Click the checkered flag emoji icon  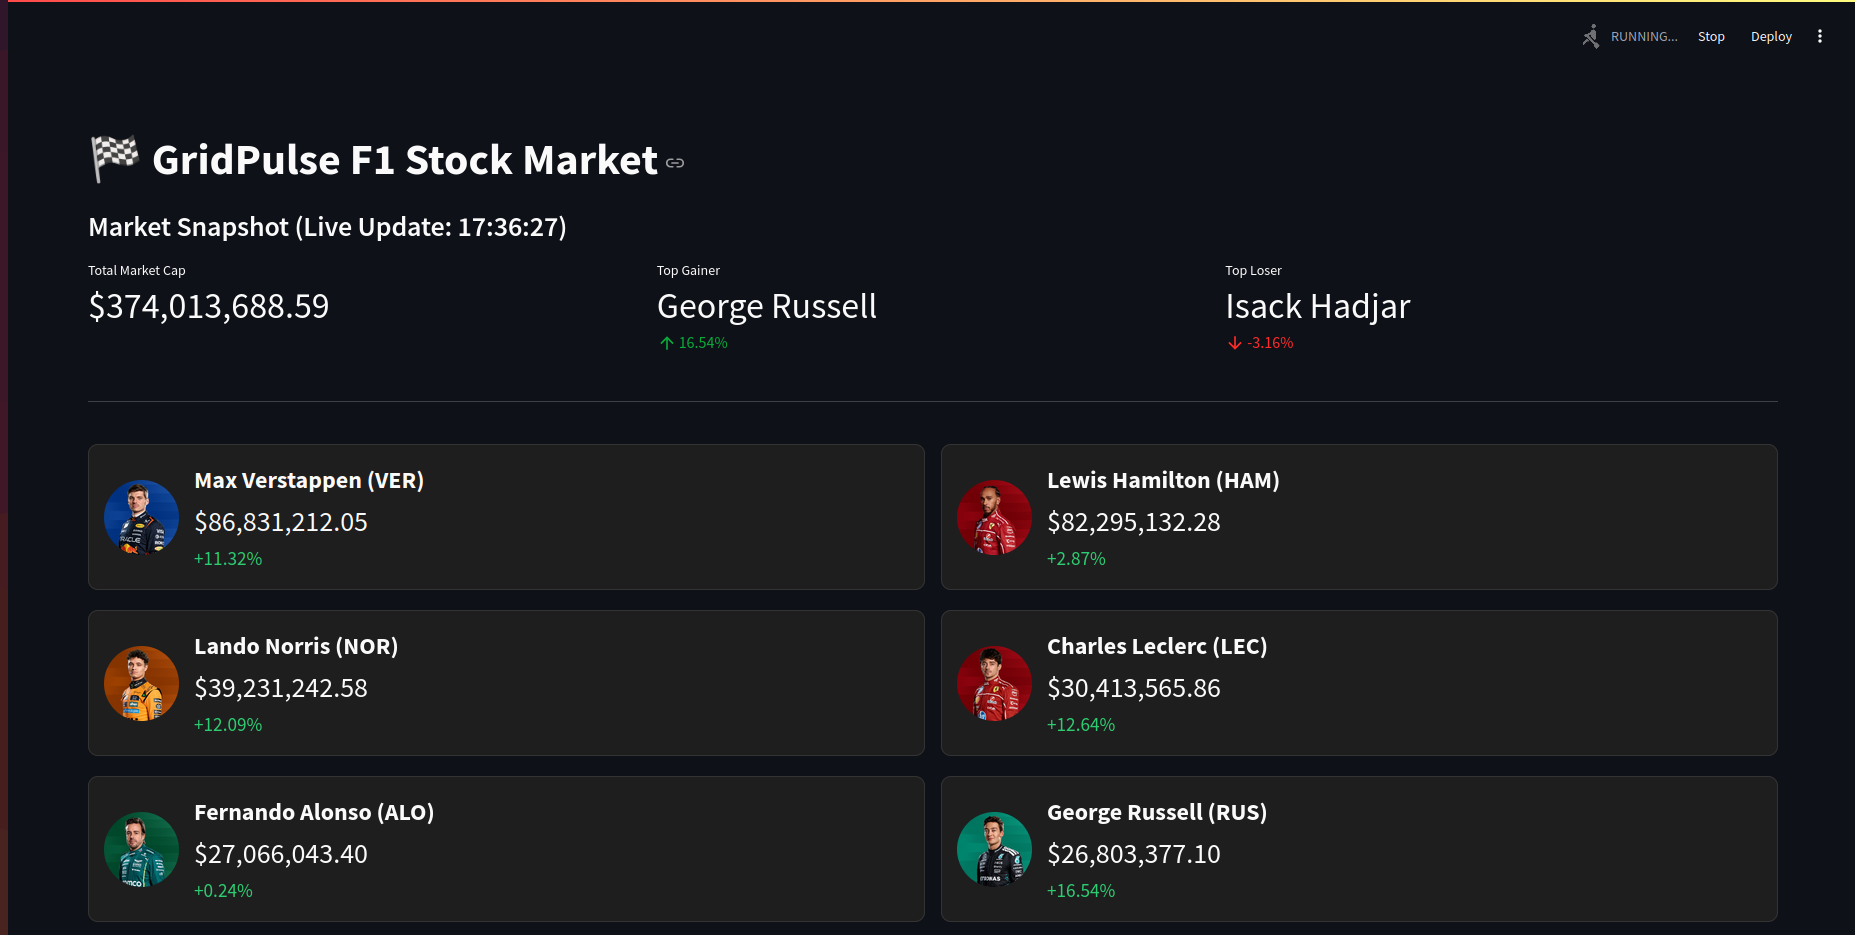115,159
